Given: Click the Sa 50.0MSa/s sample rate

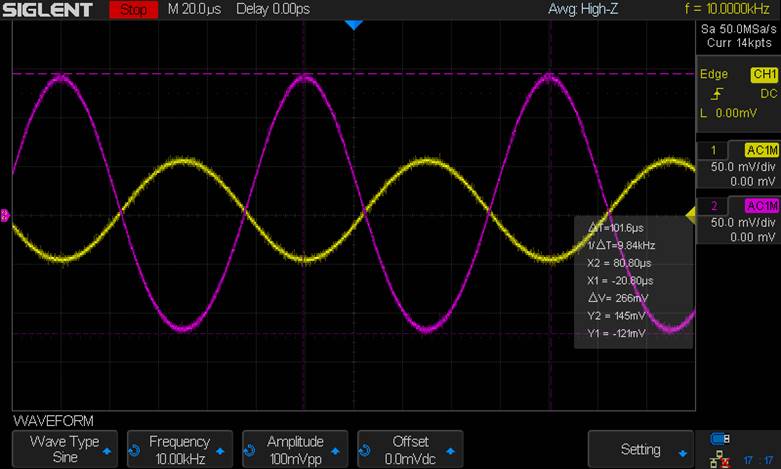Looking at the screenshot, I should (x=739, y=29).
